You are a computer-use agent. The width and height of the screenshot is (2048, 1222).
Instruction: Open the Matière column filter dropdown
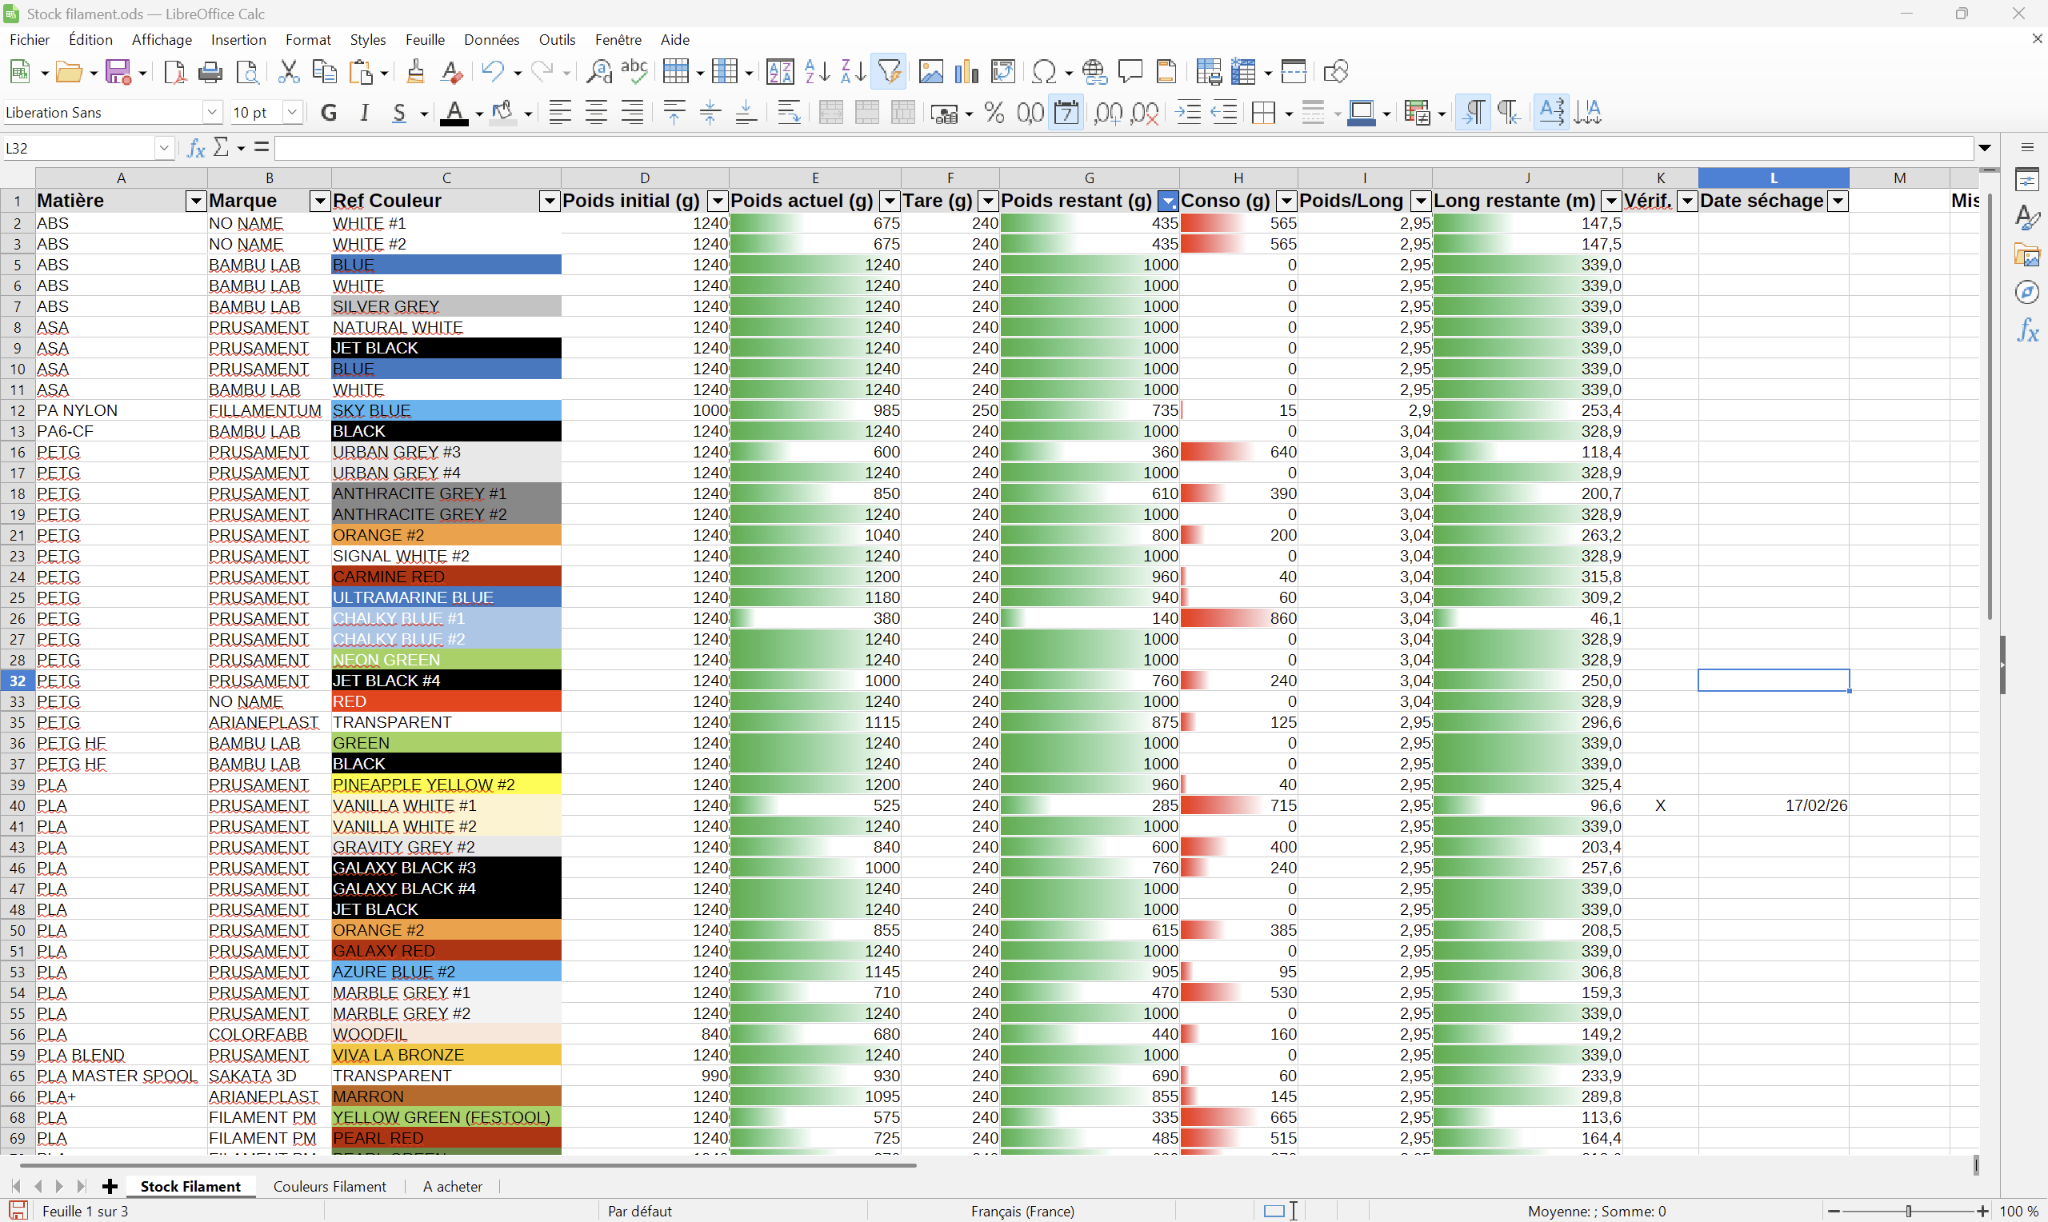tap(195, 201)
